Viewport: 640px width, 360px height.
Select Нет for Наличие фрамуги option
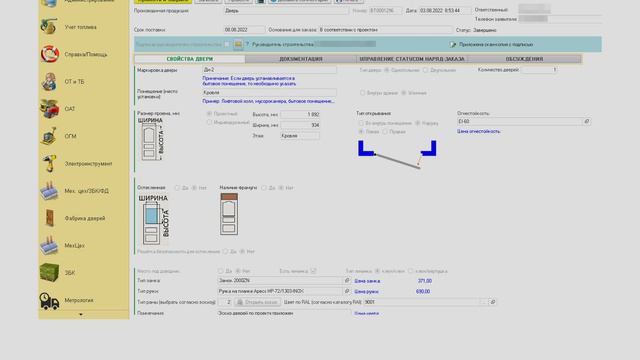(281, 188)
